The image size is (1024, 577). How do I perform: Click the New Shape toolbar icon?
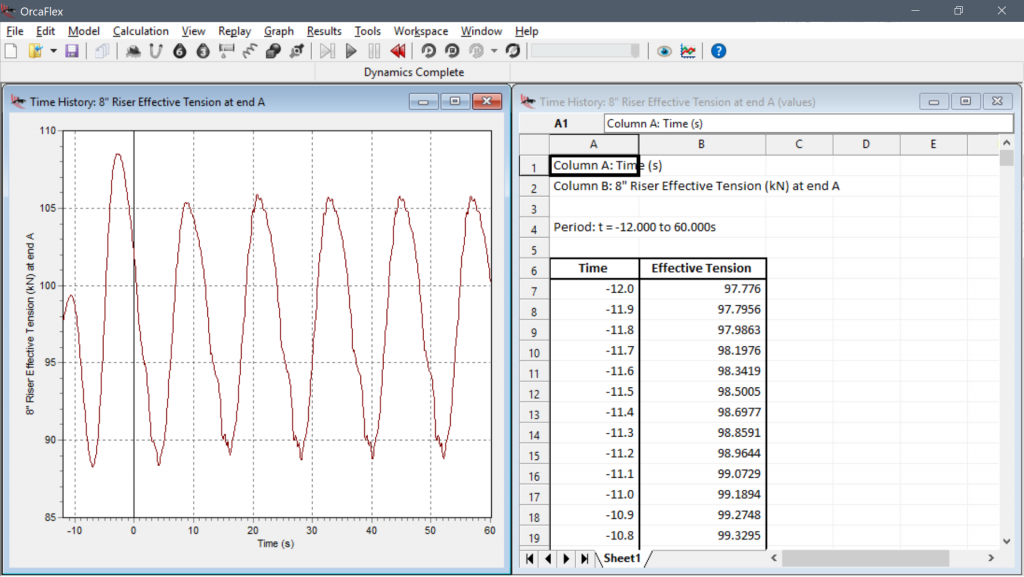tap(273, 51)
